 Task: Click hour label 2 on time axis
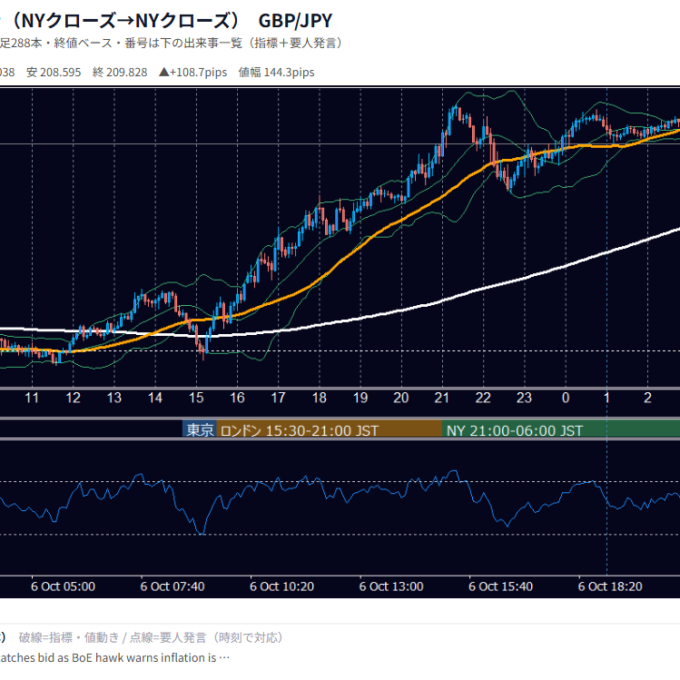647,398
